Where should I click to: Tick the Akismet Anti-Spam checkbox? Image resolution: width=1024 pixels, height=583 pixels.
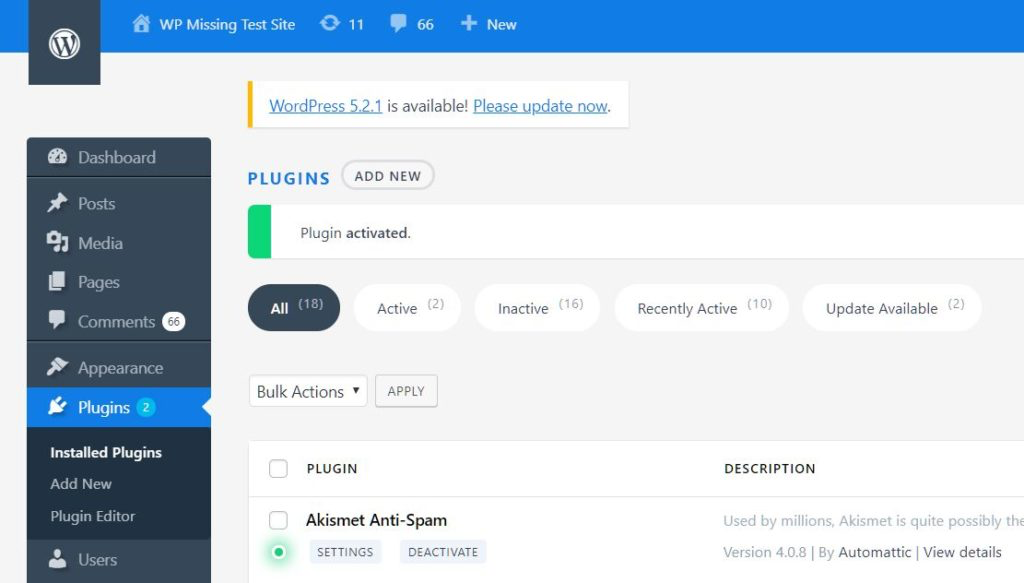coord(278,520)
